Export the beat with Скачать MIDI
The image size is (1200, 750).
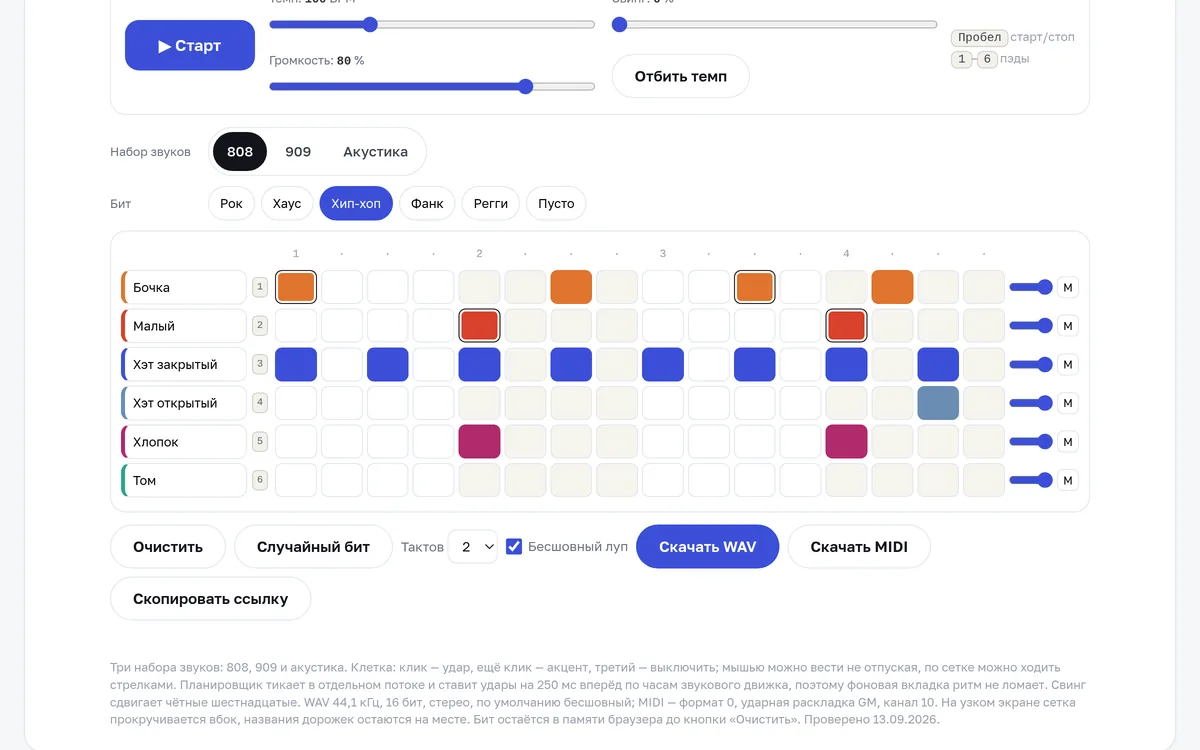click(859, 547)
